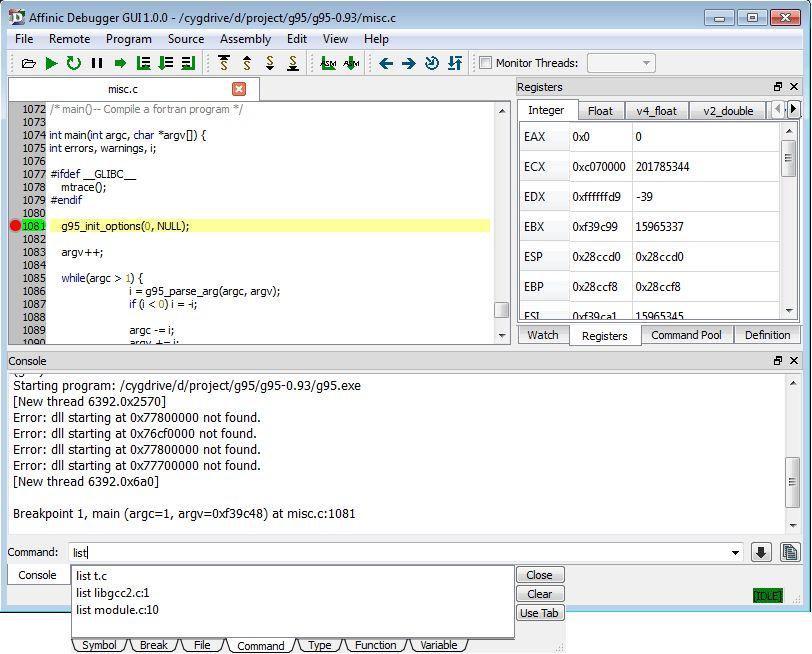Select 'list libgcc2.c:1' suggestion
Image resolution: width=812 pixels, height=654 pixels.
point(112,593)
